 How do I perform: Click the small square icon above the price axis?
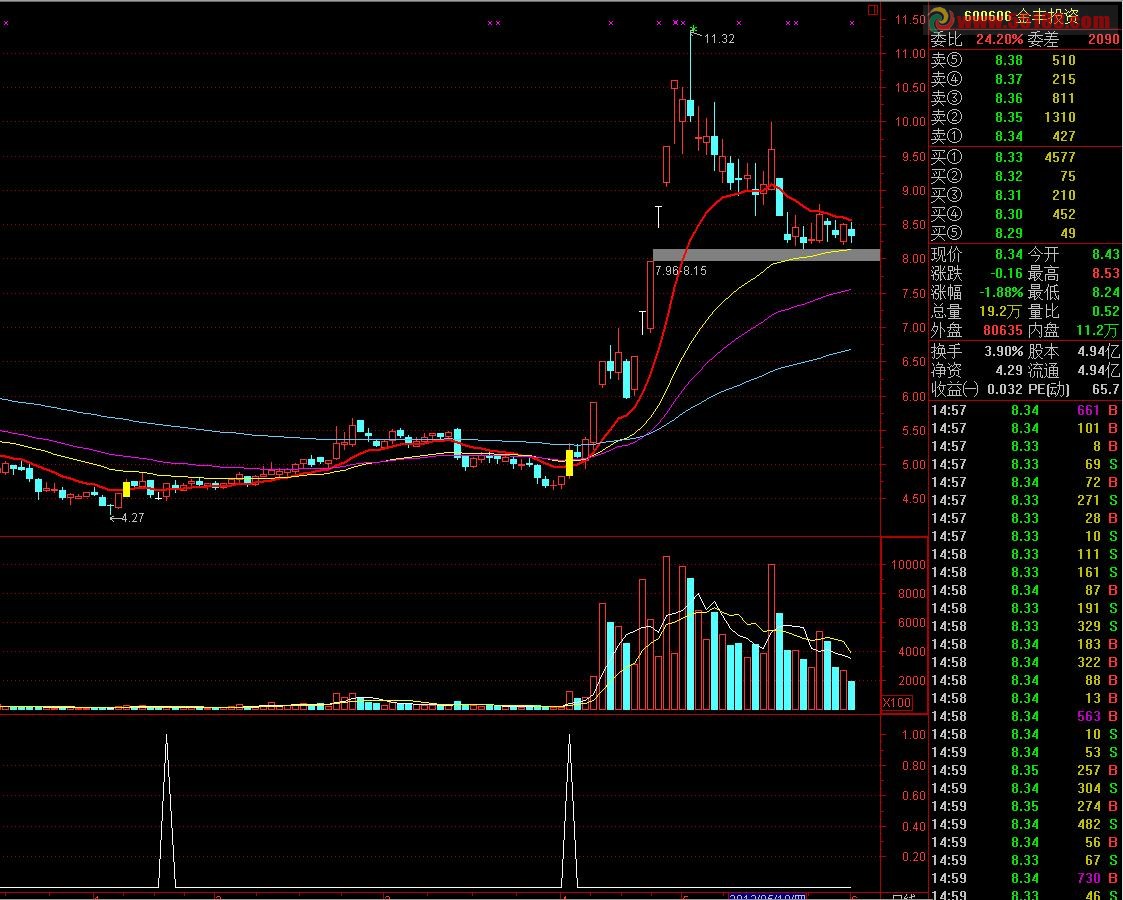tap(872, 10)
